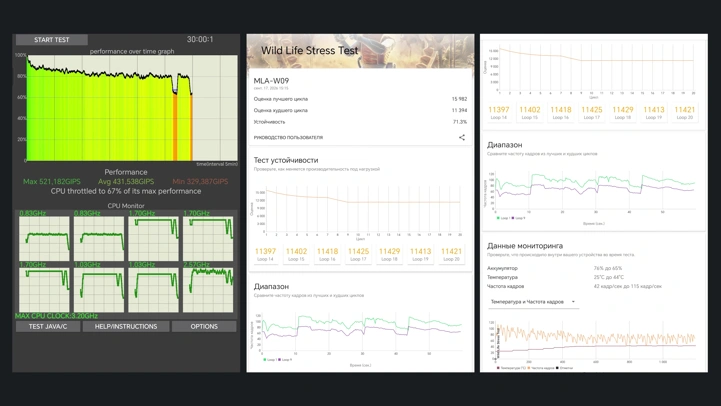Toggle the Отметки legend under the monitoring chart
This screenshot has height=406, width=721.
click(565, 368)
